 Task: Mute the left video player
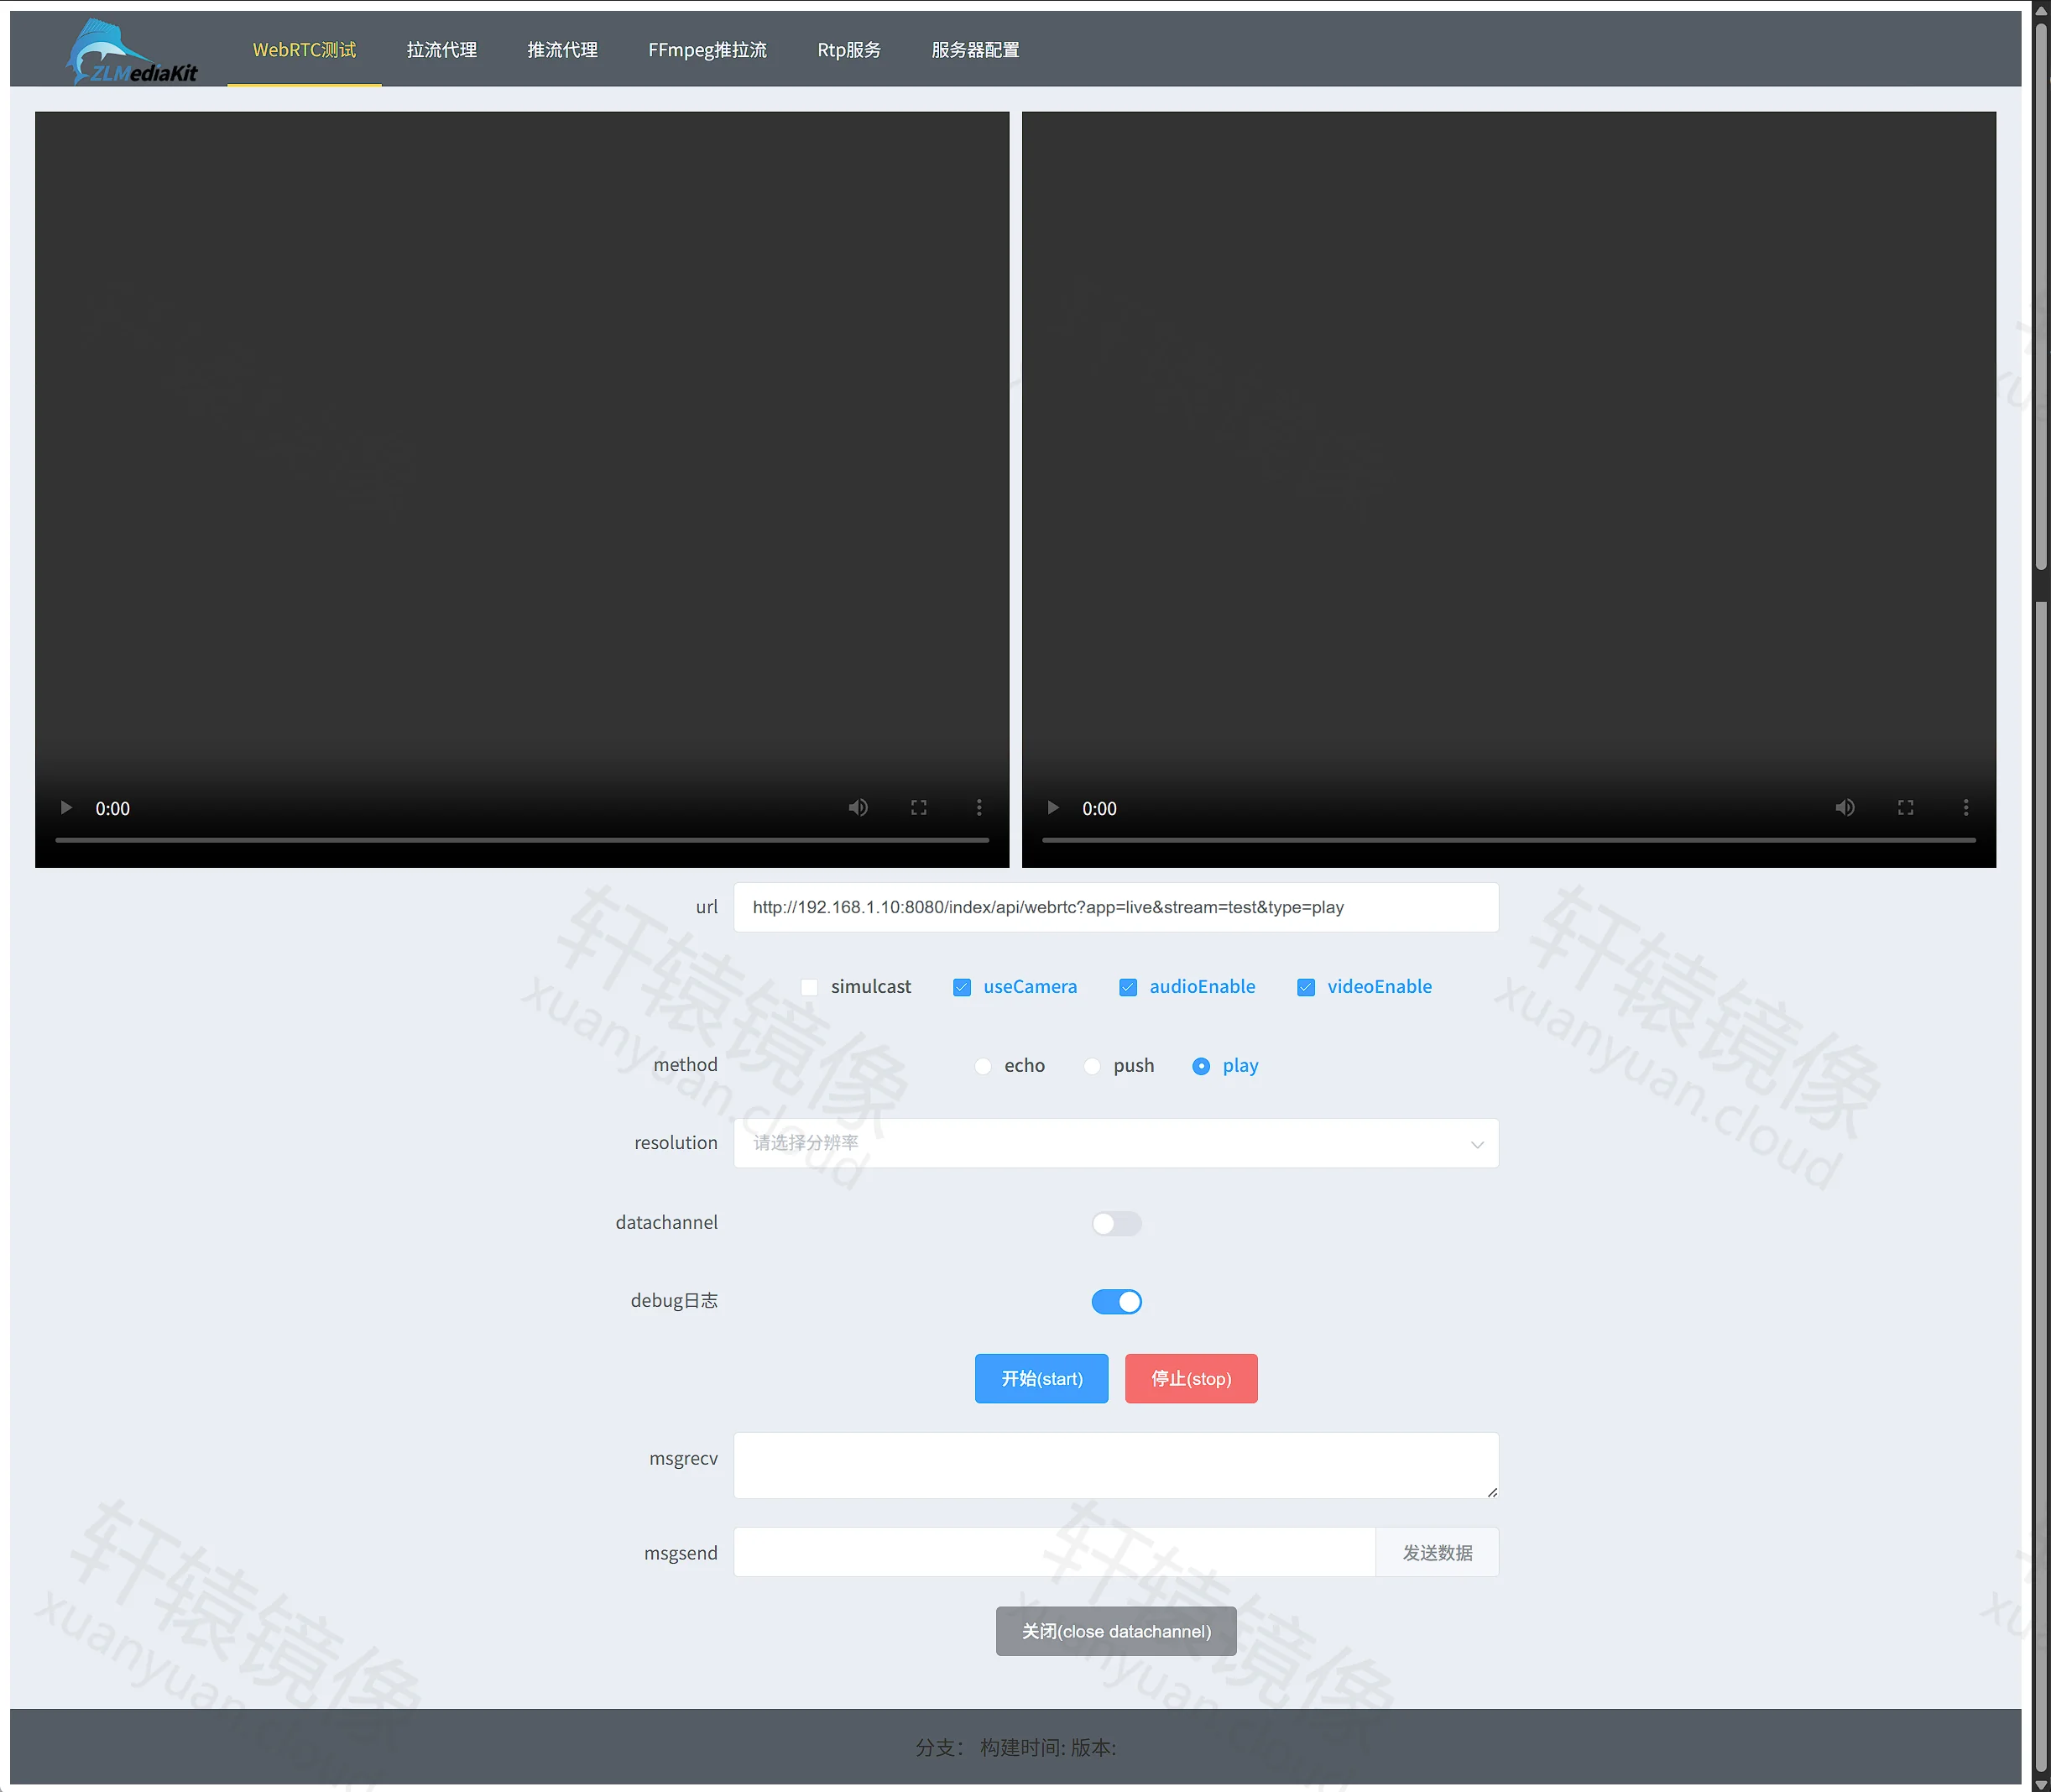coord(858,808)
